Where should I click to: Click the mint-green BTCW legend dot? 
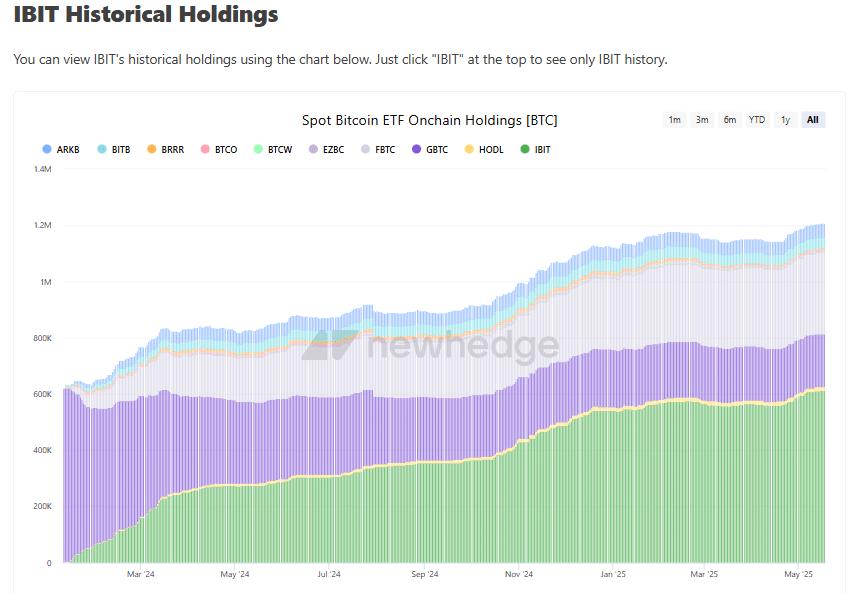(x=258, y=148)
